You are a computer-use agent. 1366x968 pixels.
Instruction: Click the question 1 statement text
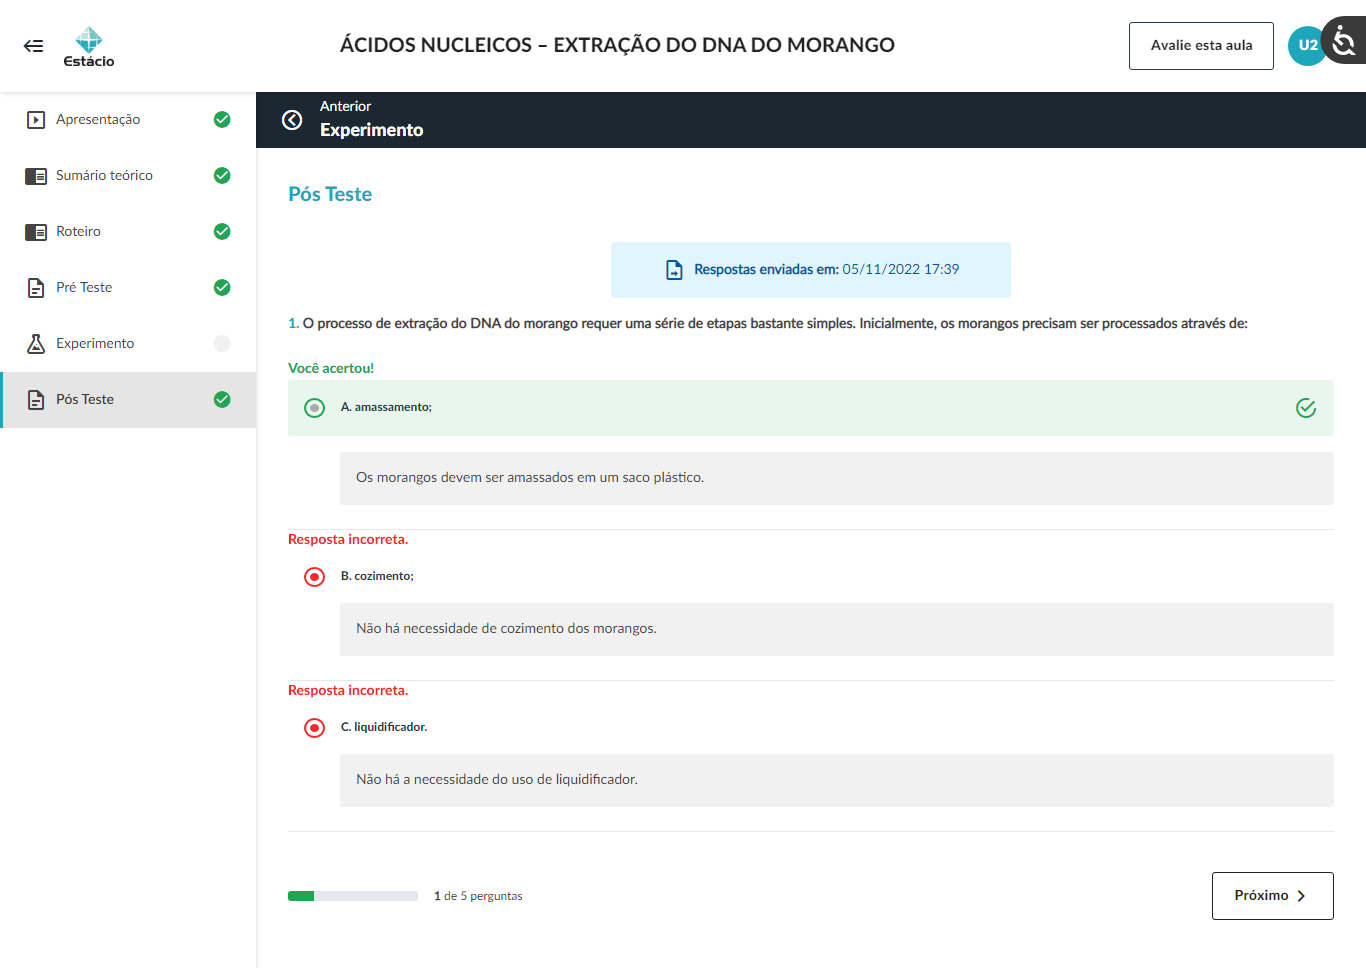point(768,323)
